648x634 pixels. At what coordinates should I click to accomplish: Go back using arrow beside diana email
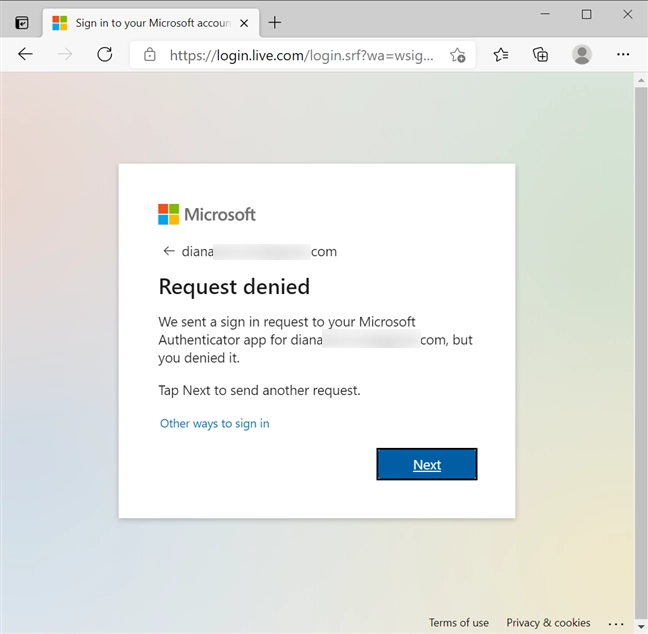169,251
